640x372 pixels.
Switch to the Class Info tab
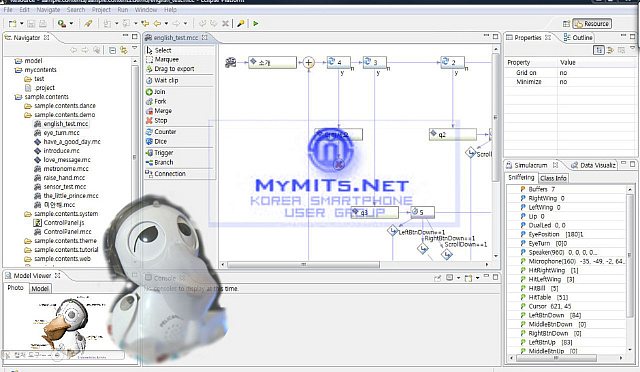pyautogui.click(x=553, y=178)
